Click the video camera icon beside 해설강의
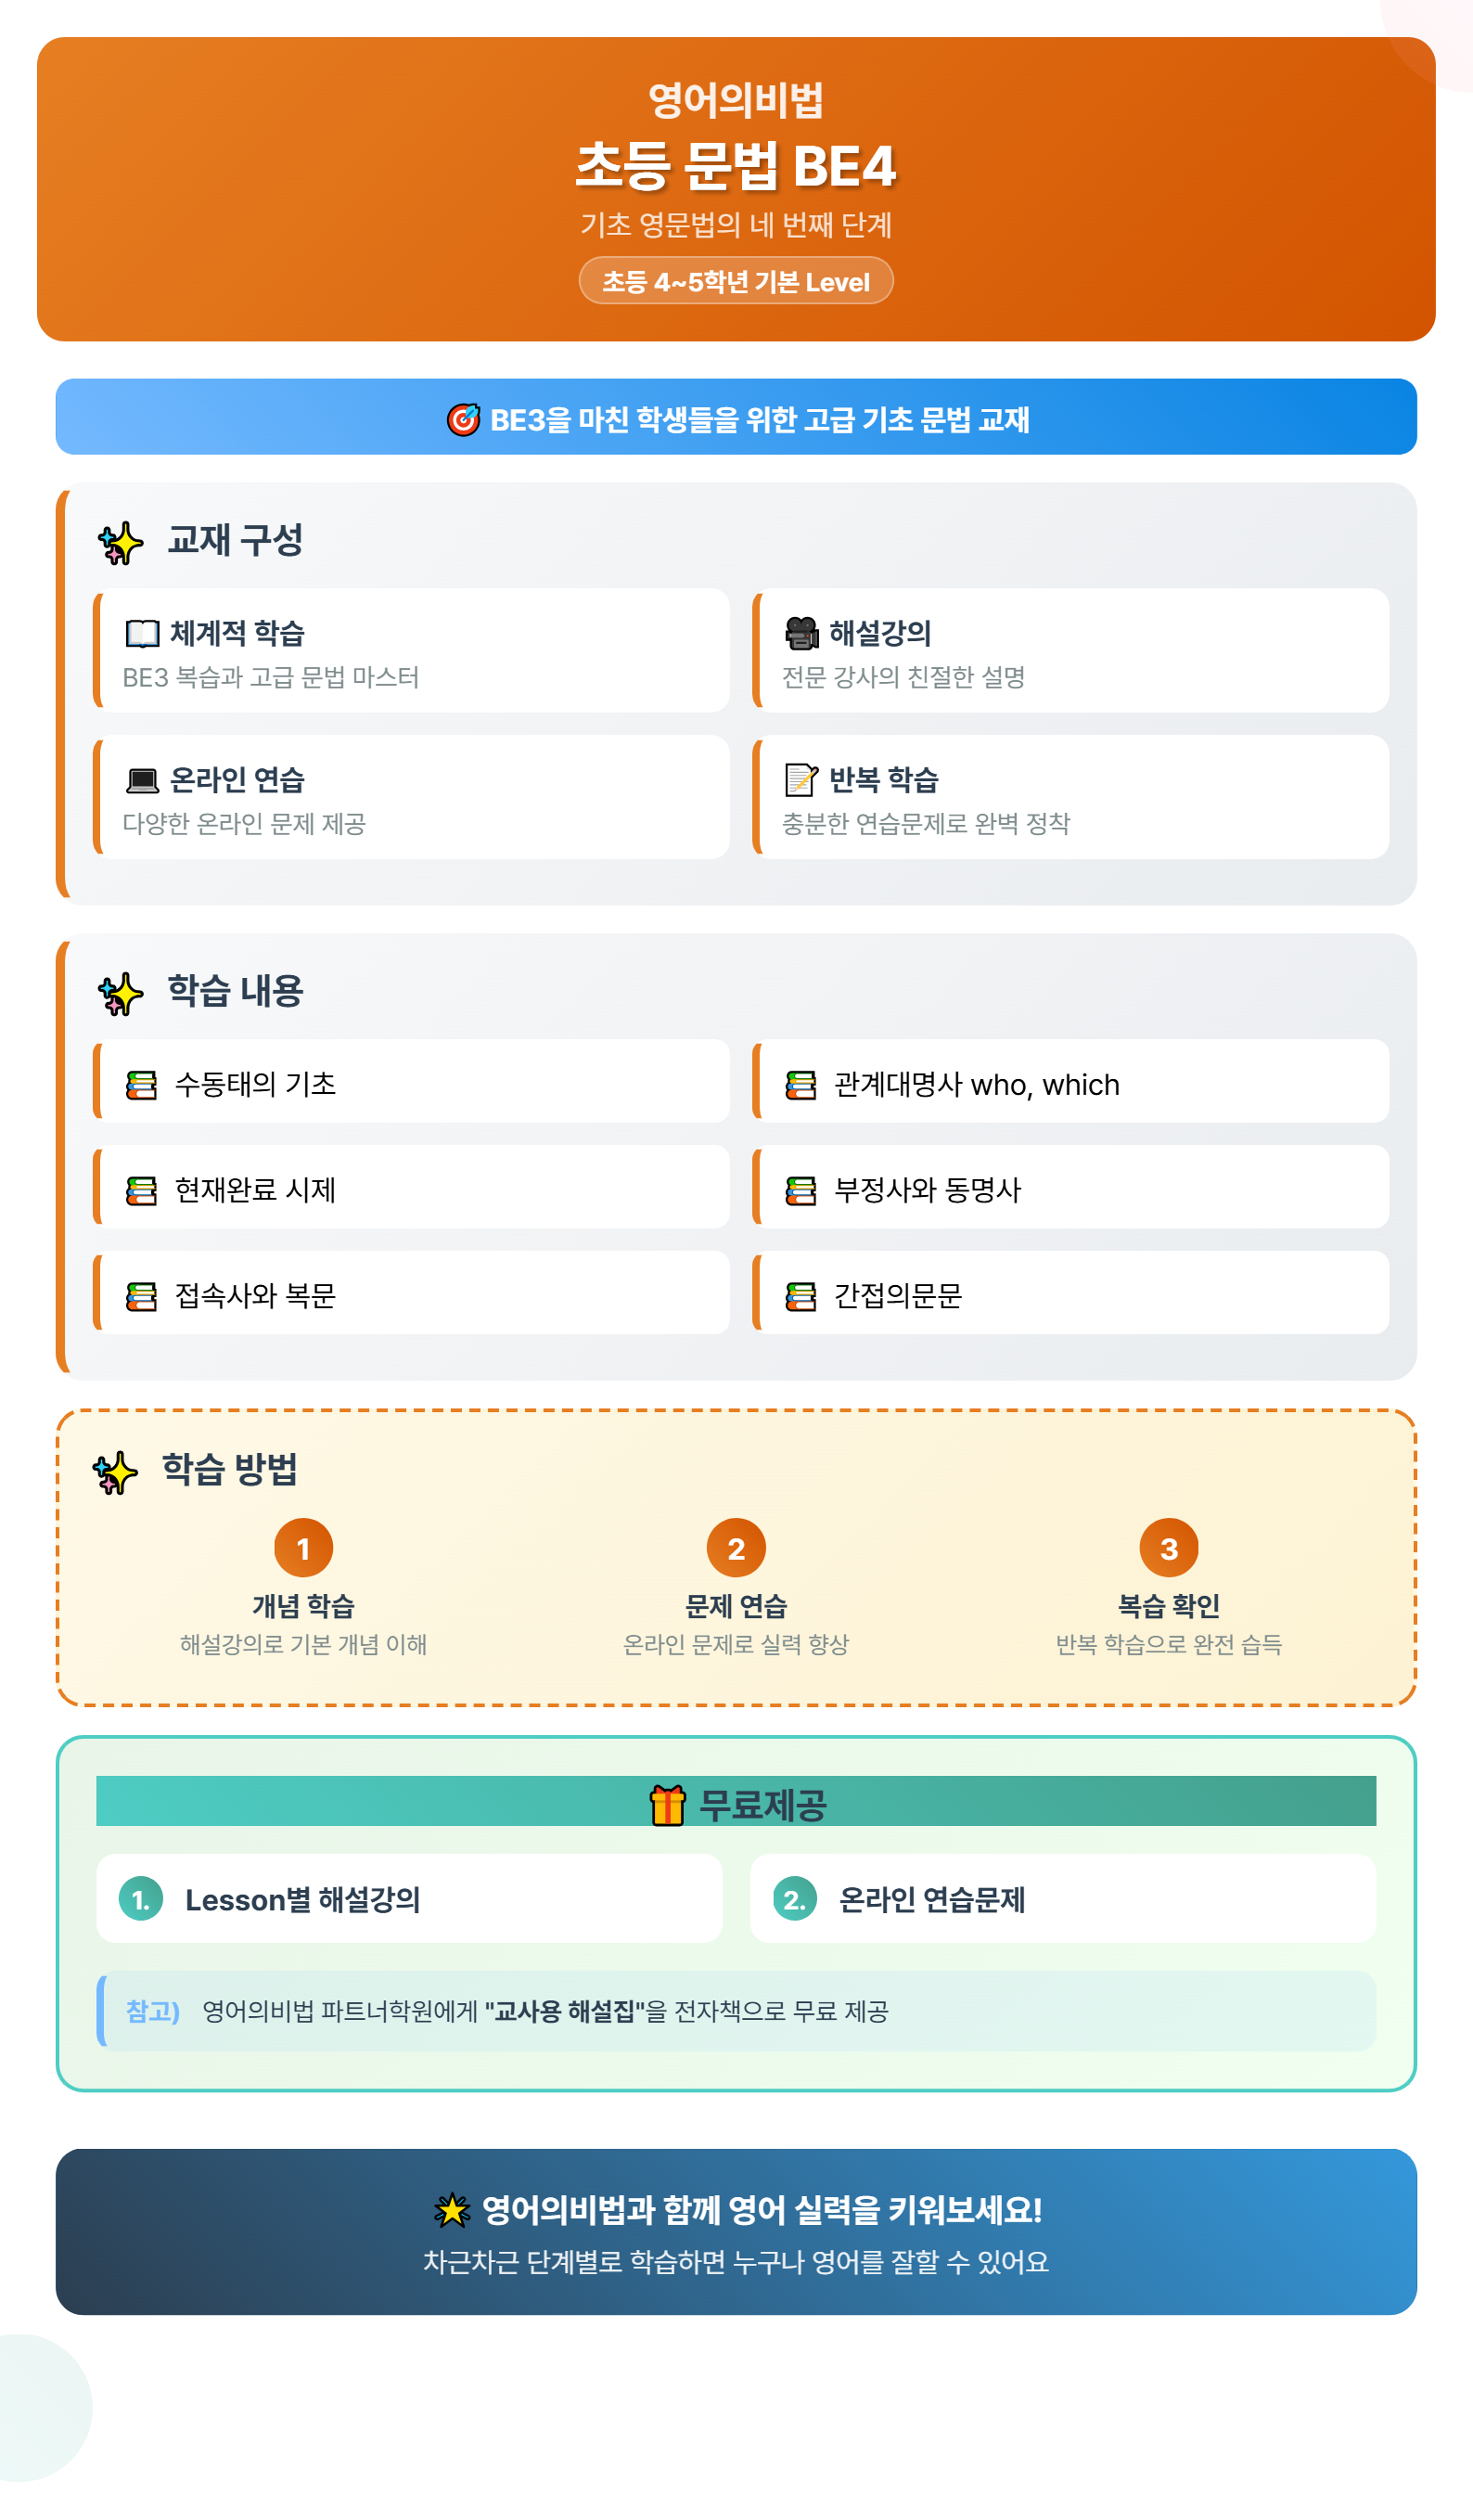 click(801, 633)
